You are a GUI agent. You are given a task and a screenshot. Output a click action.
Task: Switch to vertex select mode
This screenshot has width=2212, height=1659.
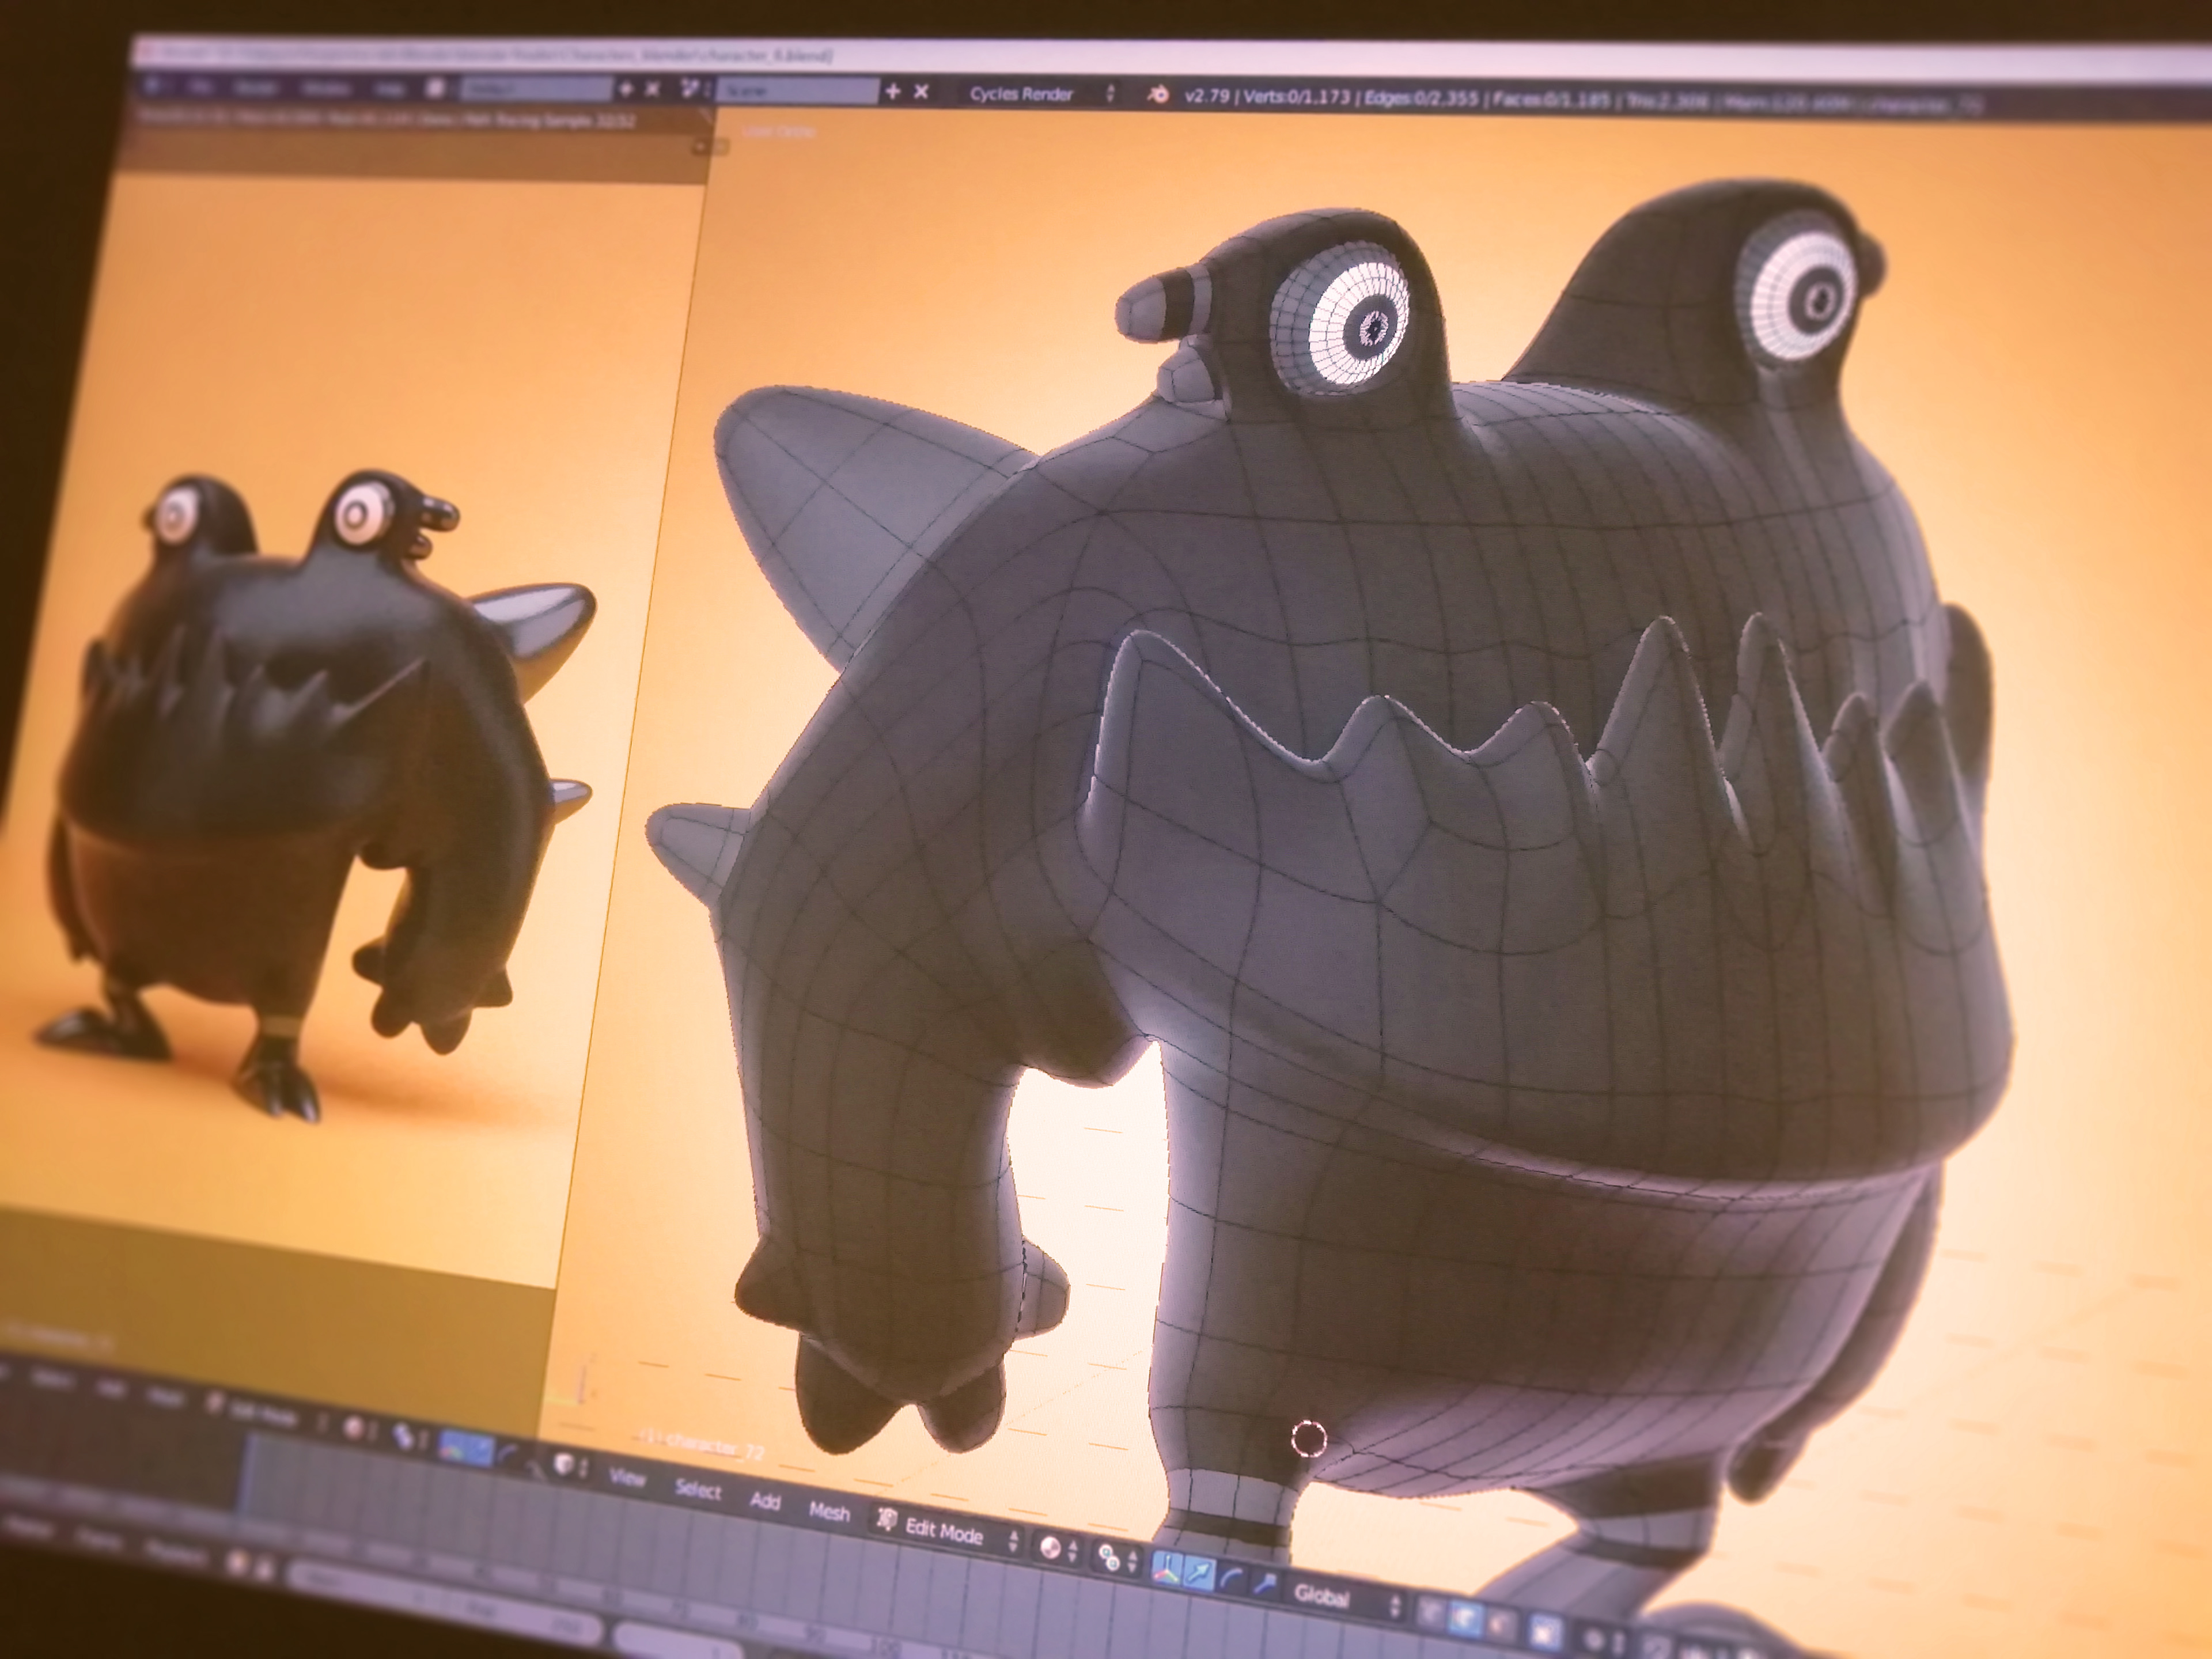[x=1430, y=1611]
